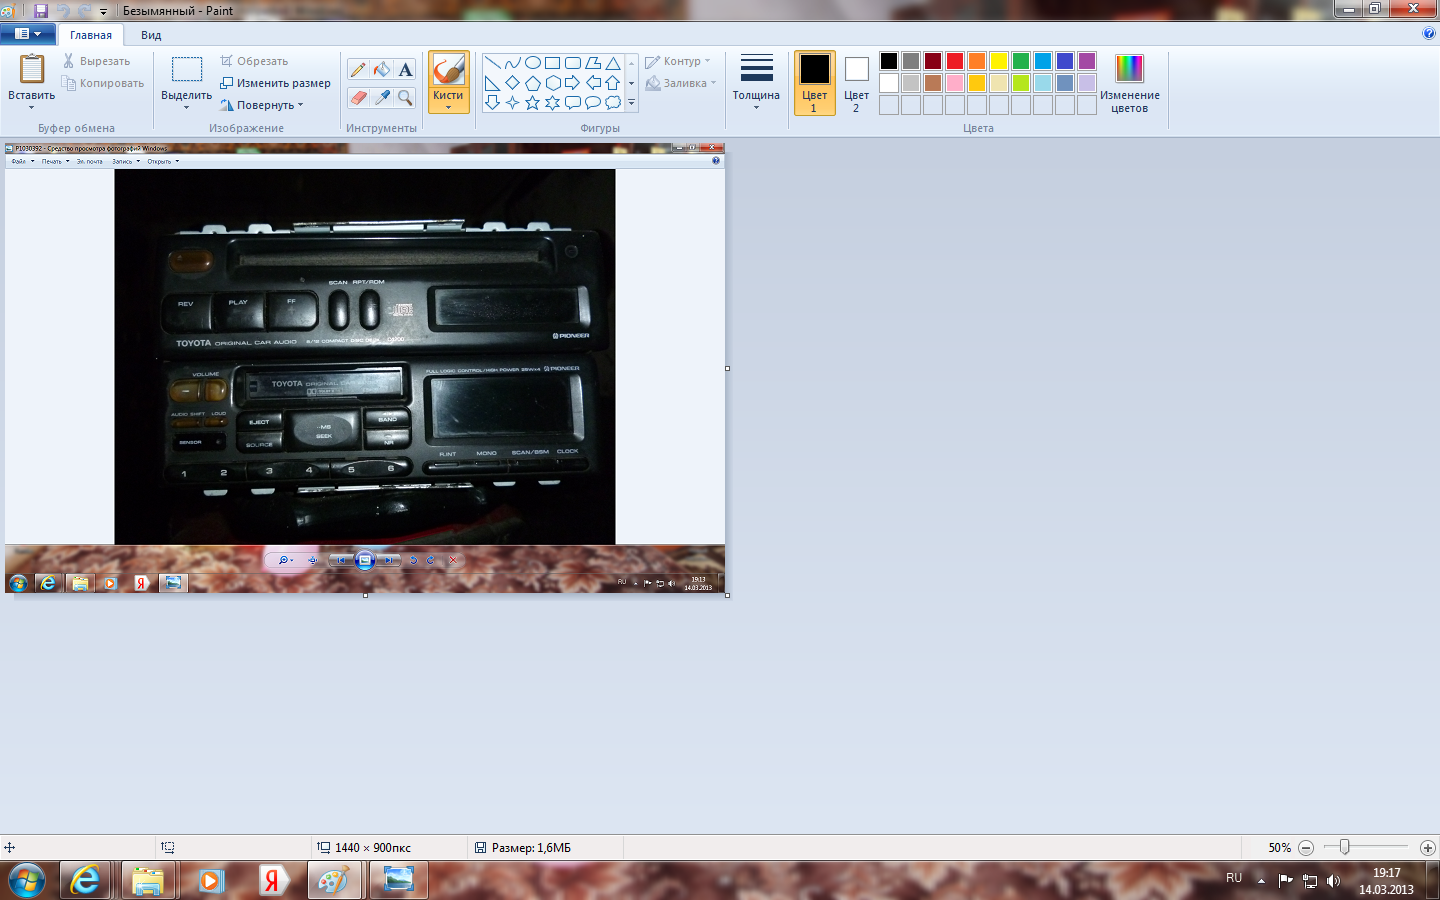
Task: Switch to the Вид tab
Action: point(151,35)
